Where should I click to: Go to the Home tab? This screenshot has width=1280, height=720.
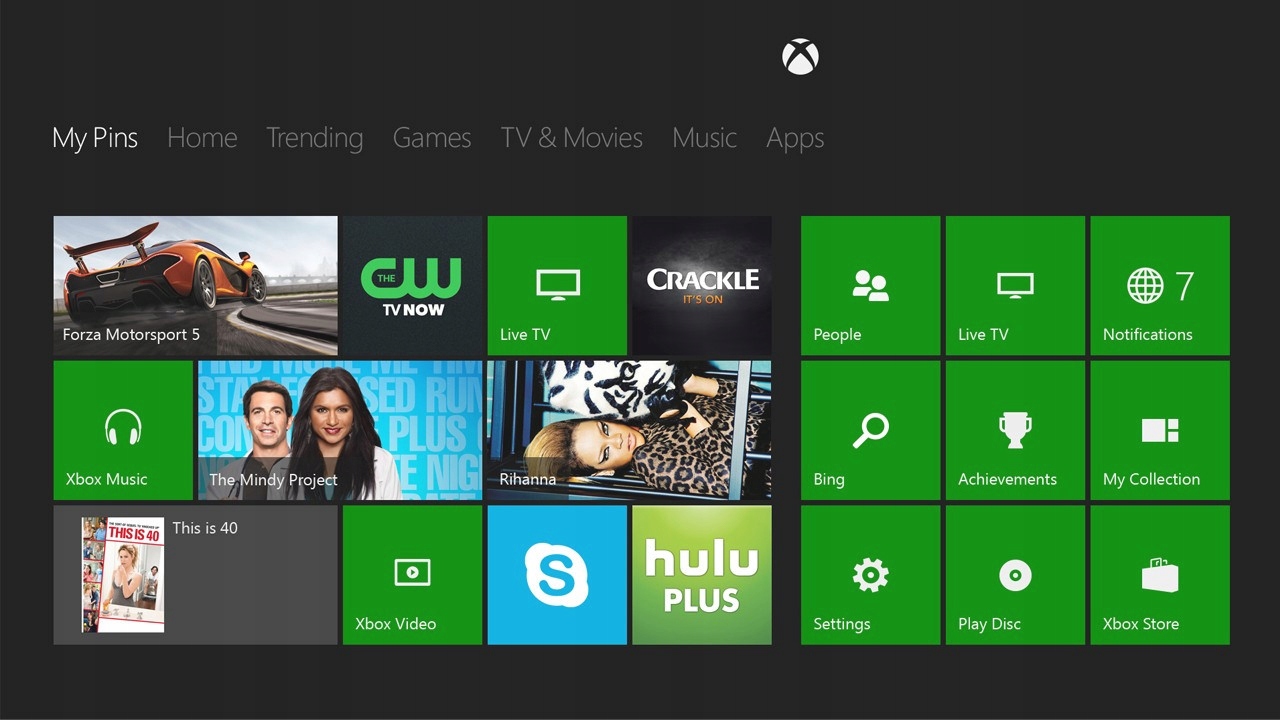[x=202, y=138]
